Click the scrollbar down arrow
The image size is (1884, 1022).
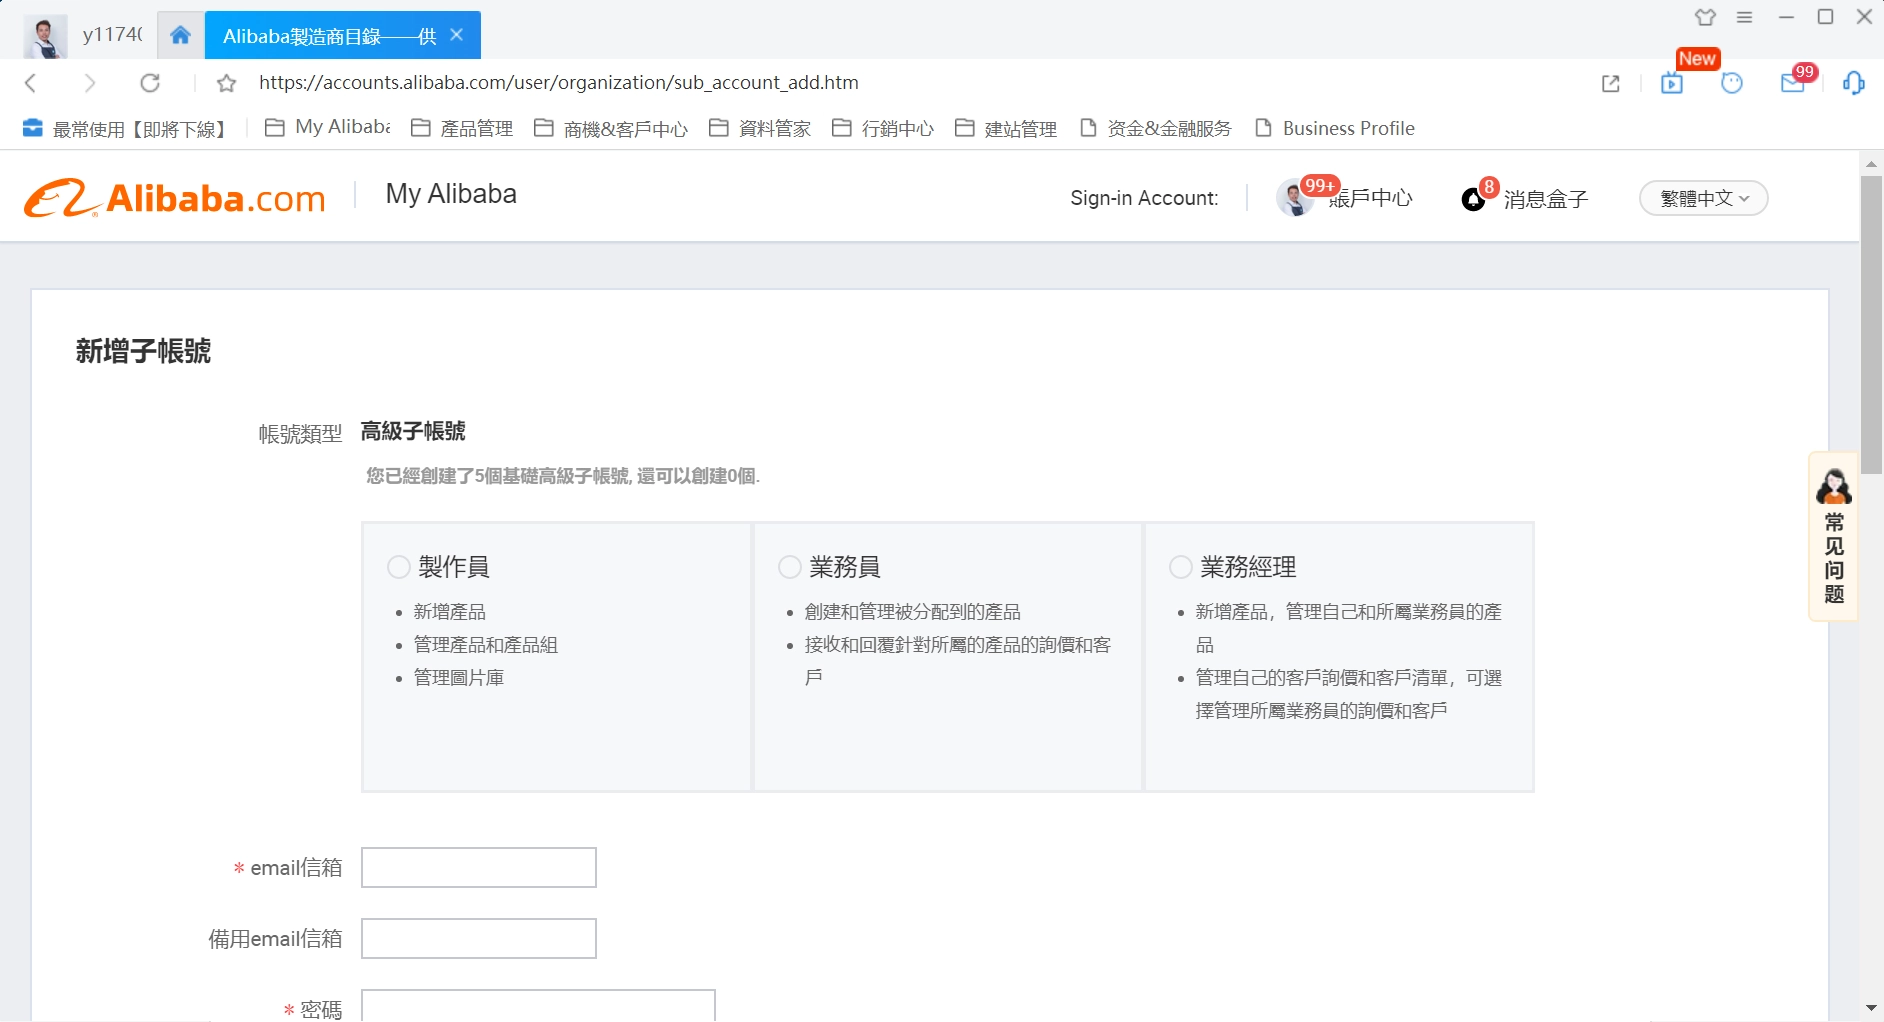1871,1008
